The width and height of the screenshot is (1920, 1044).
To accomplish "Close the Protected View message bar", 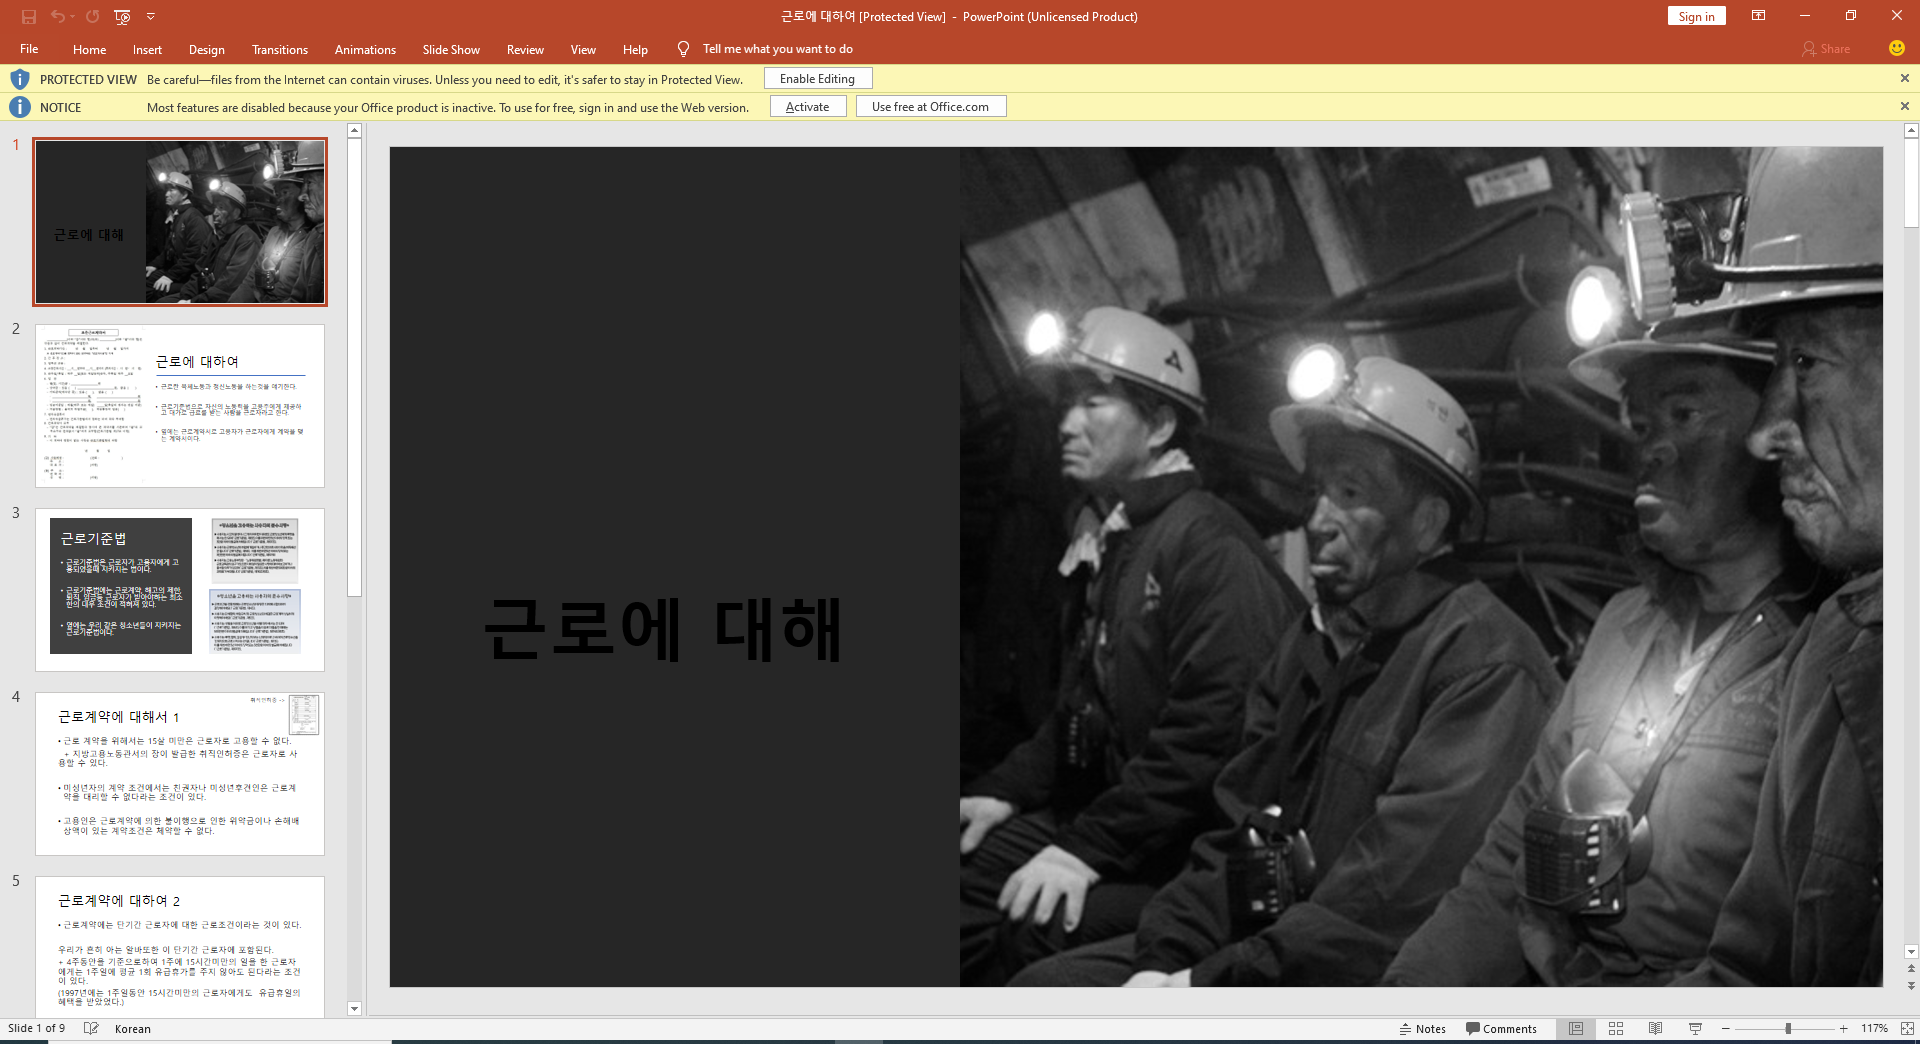I will tap(1904, 78).
